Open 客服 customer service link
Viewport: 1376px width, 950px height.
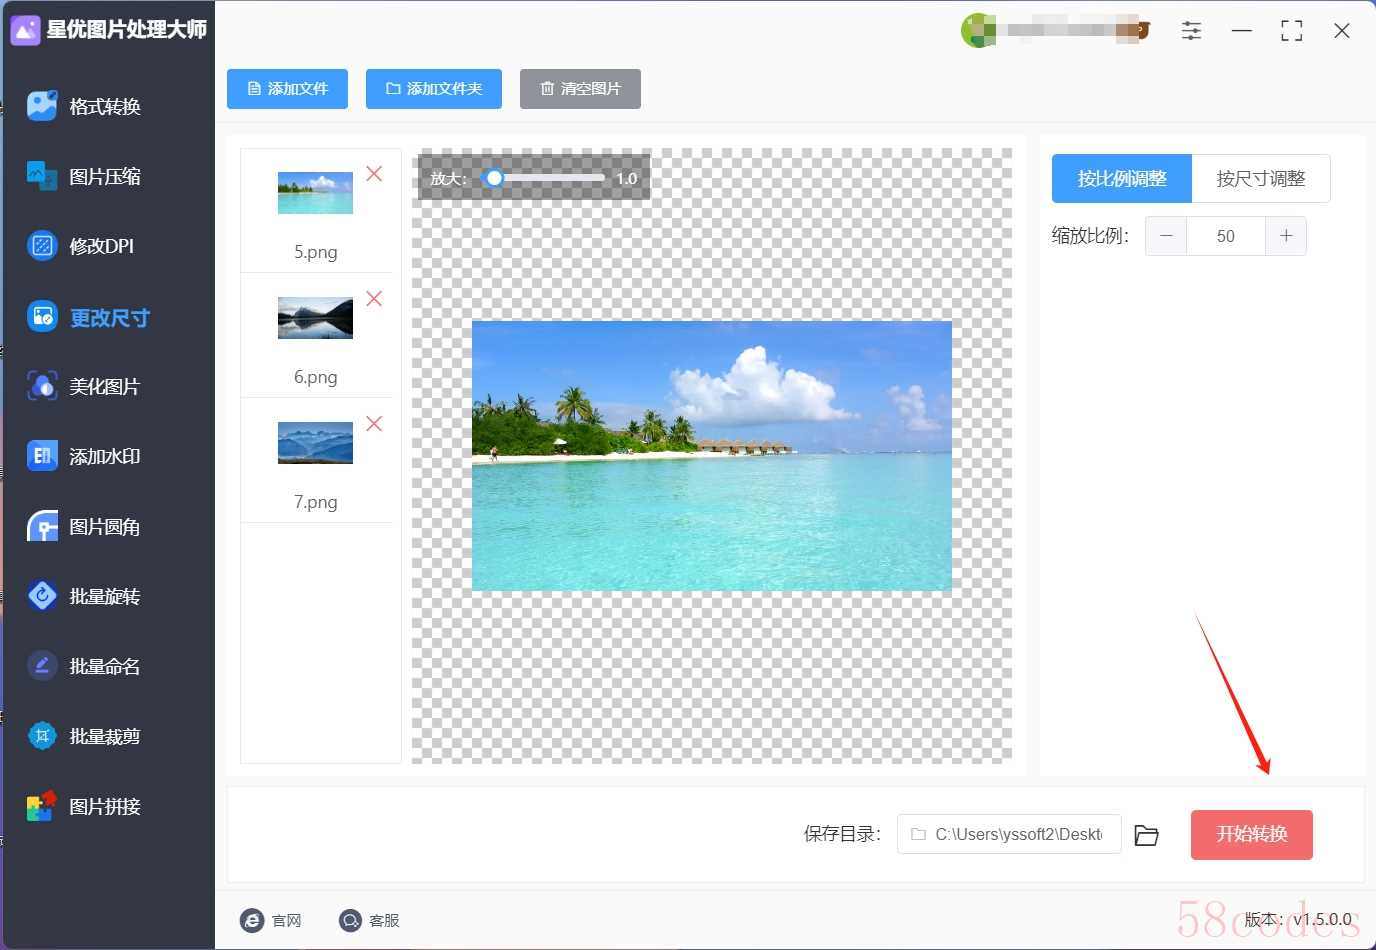pos(369,920)
